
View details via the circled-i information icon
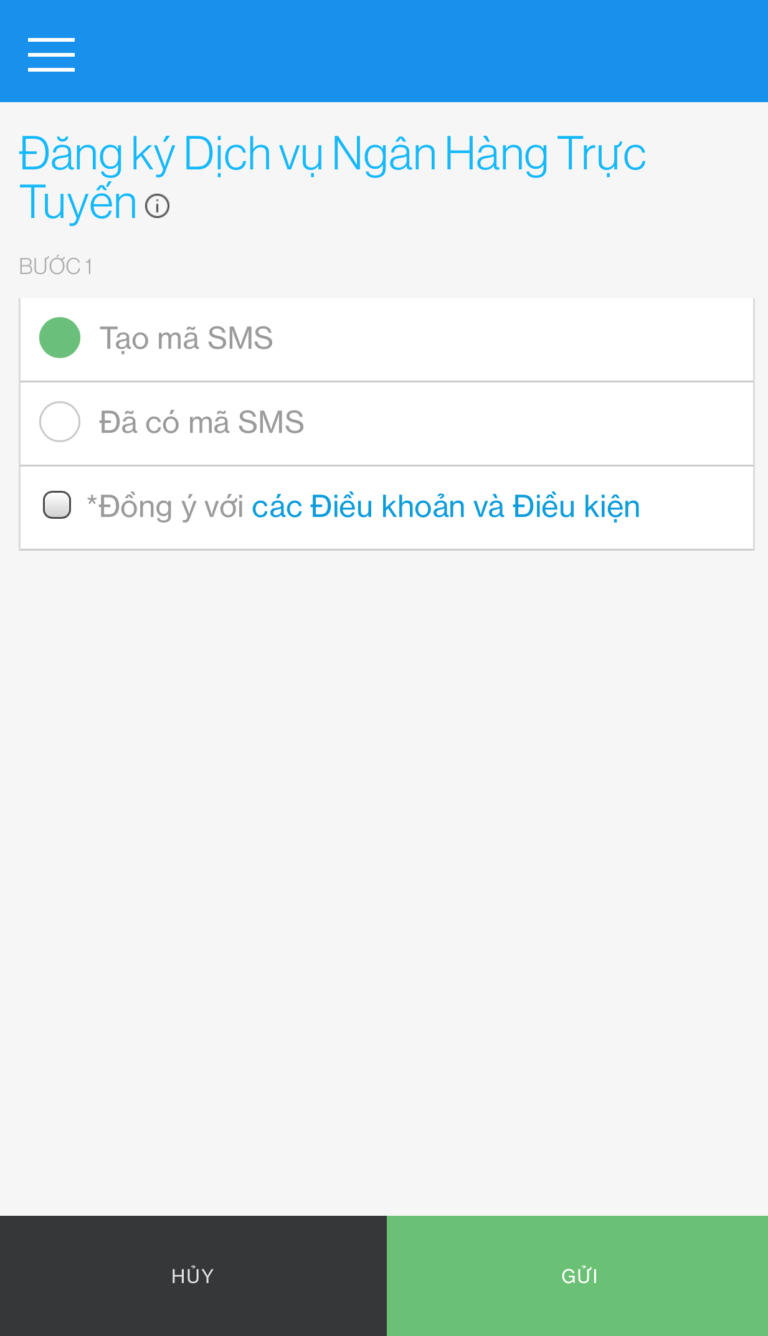(x=157, y=206)
